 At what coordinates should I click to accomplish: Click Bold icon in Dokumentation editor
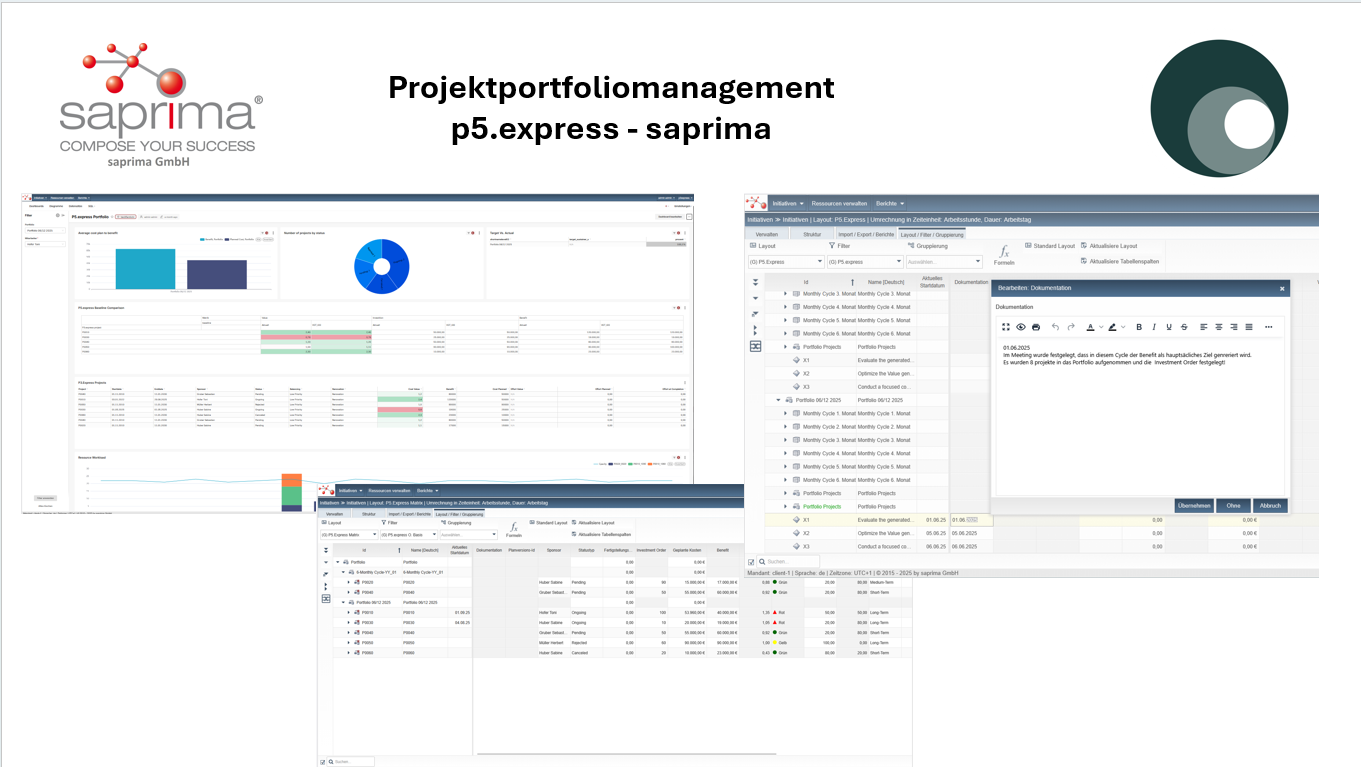coord(1138,326)
